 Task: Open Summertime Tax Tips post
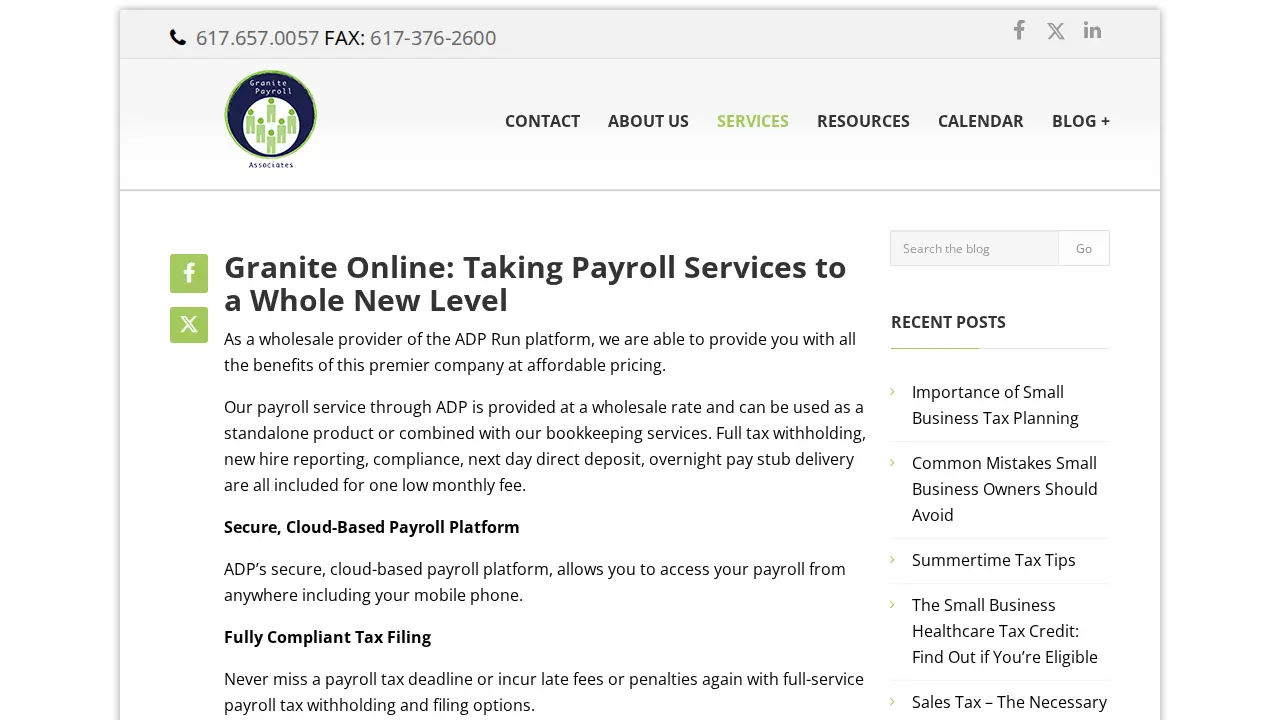pyautogui.click(x=994, y=560)
